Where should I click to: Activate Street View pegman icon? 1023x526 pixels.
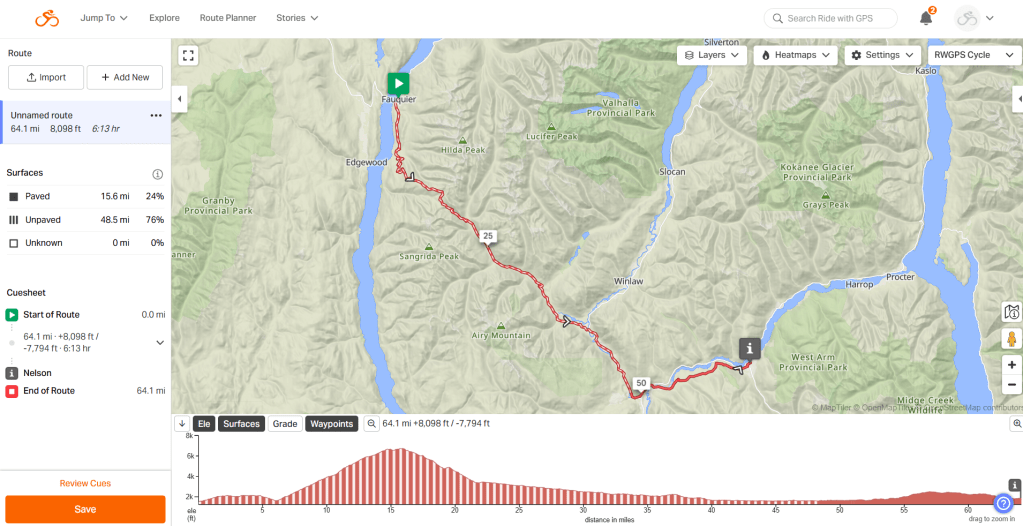click(x=1012, y=338)
